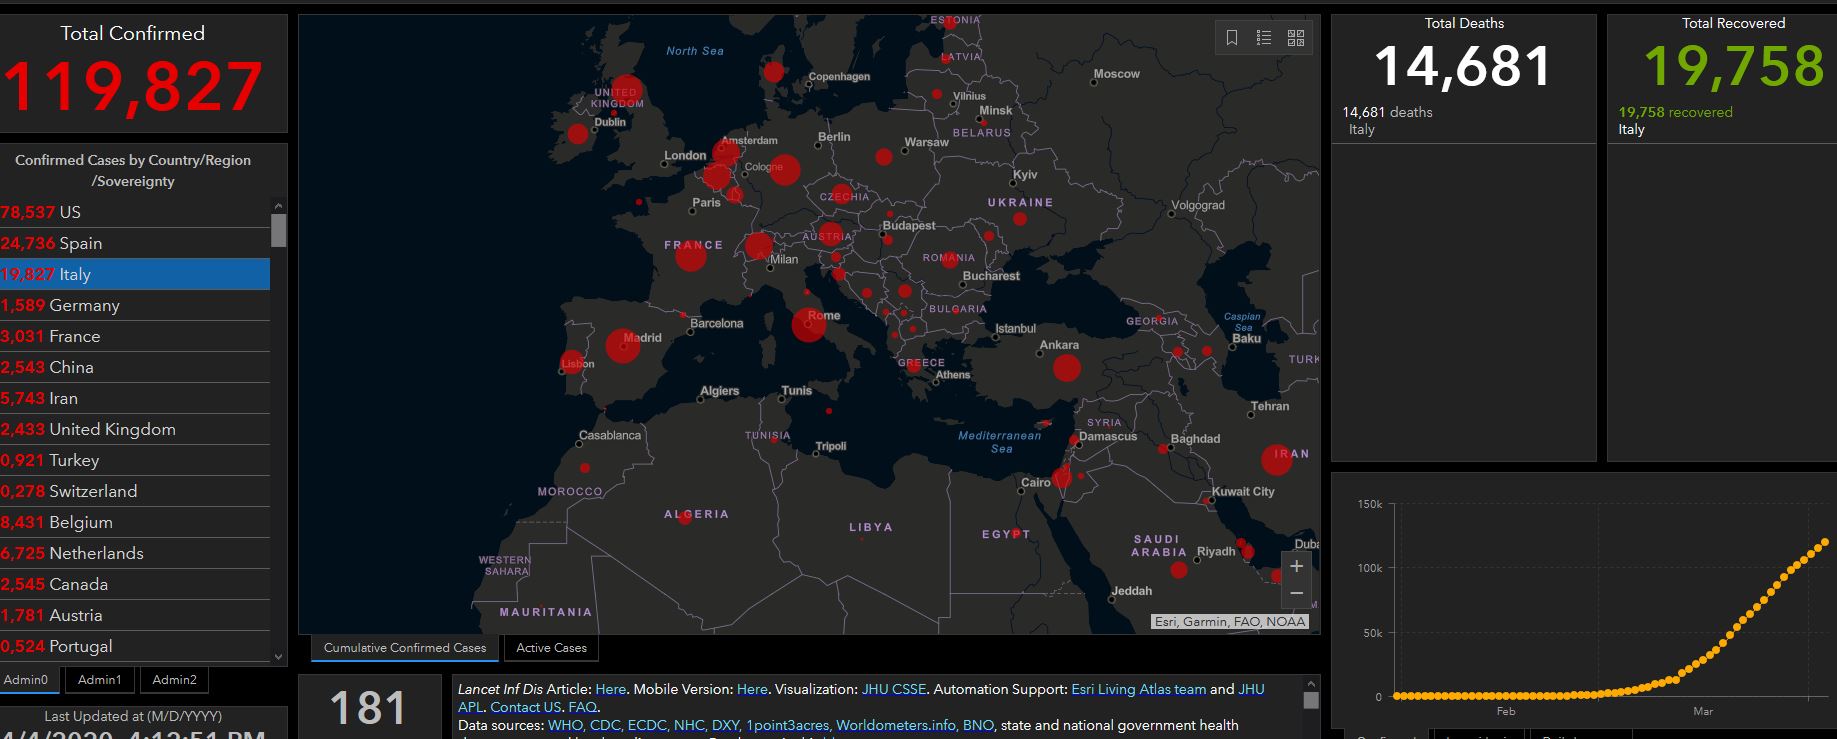Open the ECDC data source link

(648, 725)
